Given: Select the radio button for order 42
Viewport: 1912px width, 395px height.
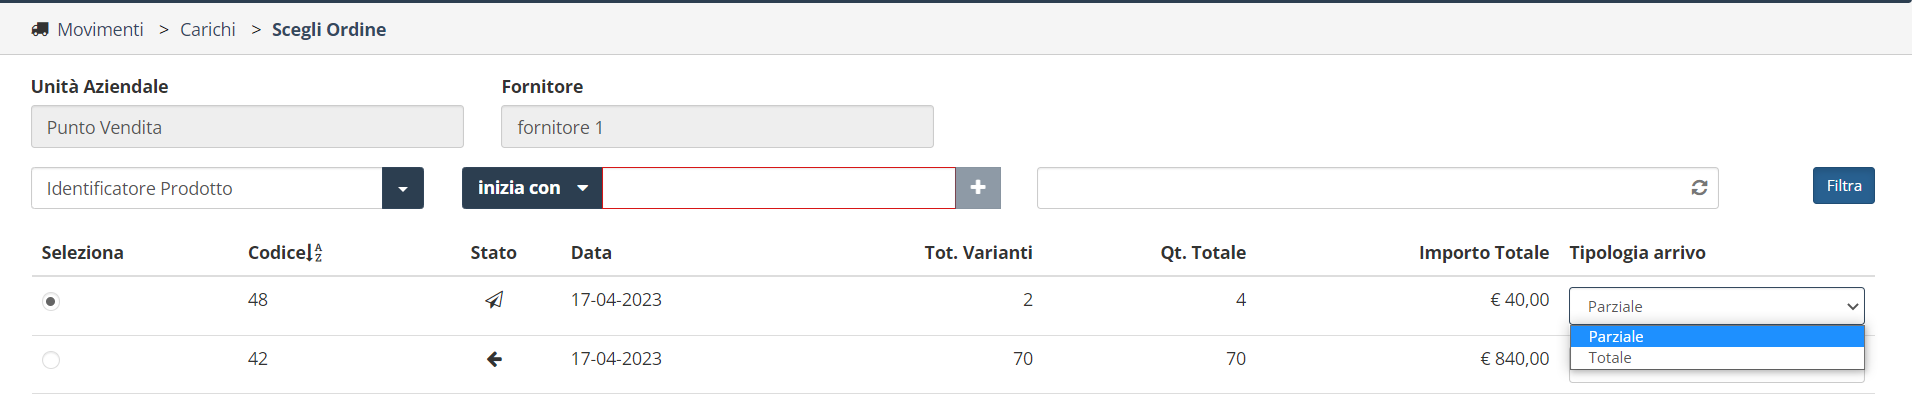Looking at the screenshot, I should click(x=51, y=360).
